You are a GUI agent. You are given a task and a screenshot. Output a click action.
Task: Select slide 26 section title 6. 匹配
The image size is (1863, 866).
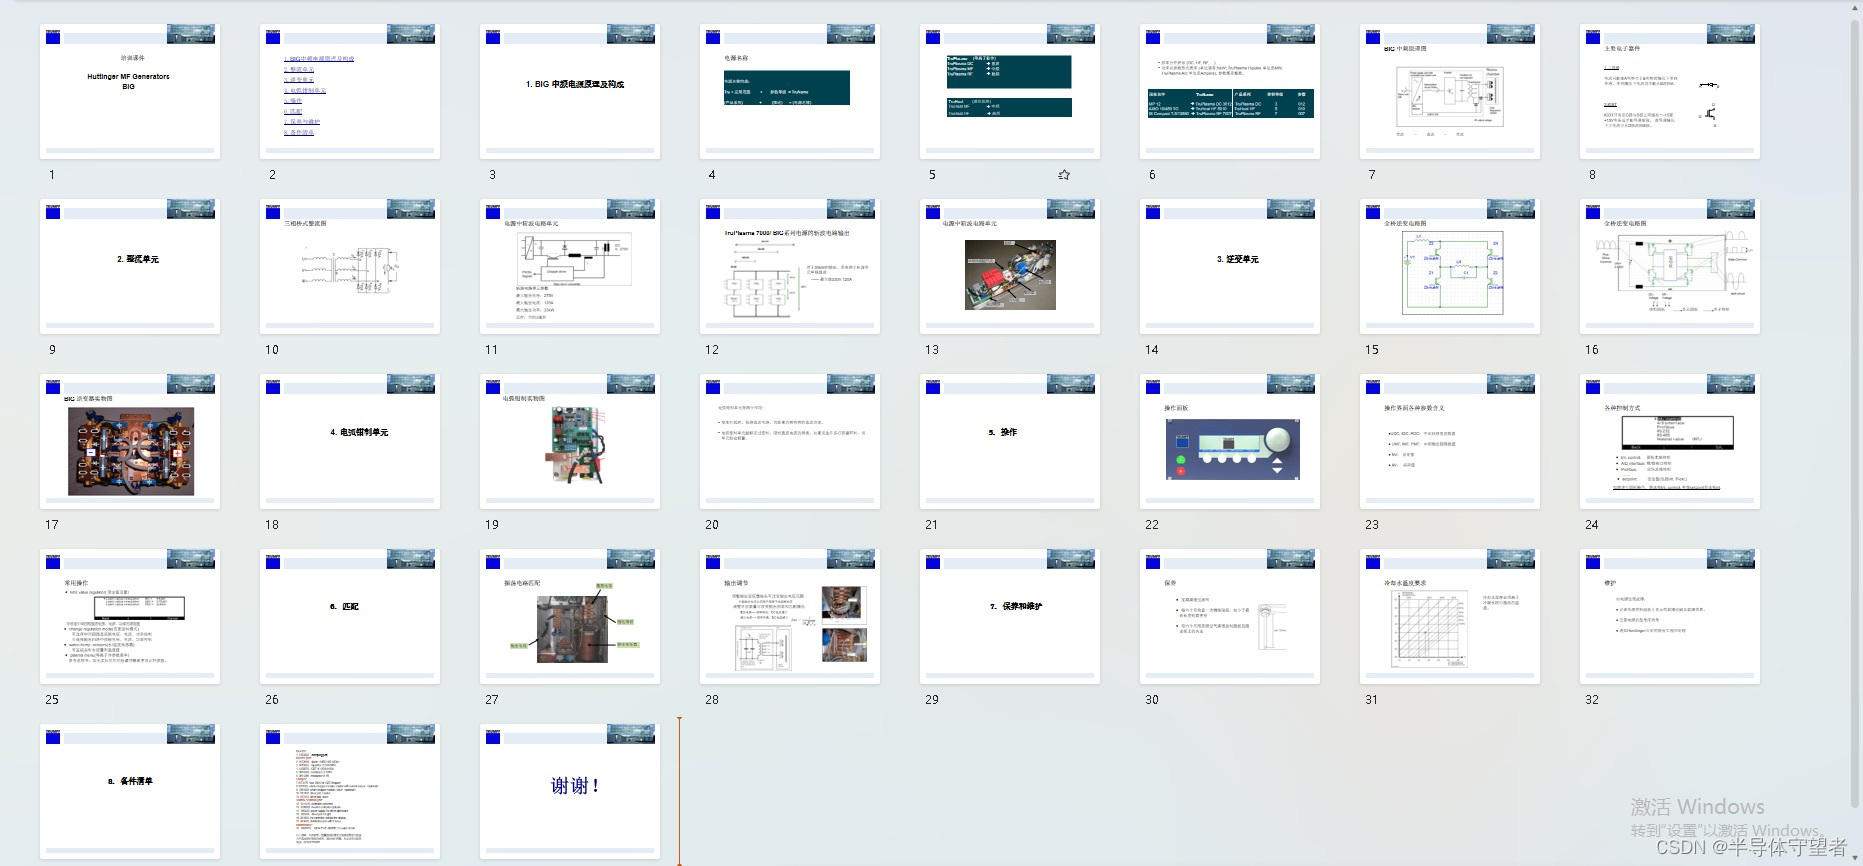(x=350, y=616)
